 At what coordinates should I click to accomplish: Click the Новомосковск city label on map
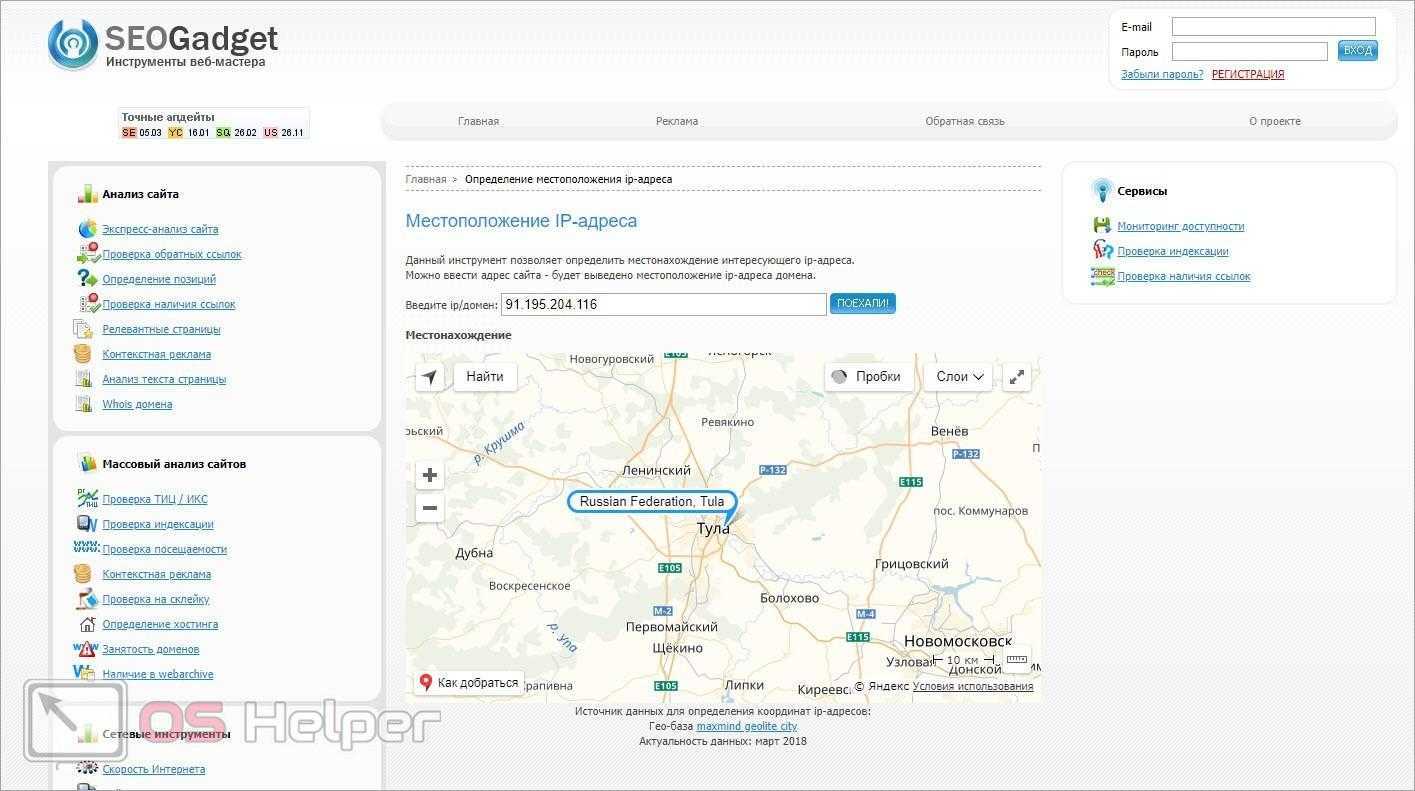(x=958, y=641)
